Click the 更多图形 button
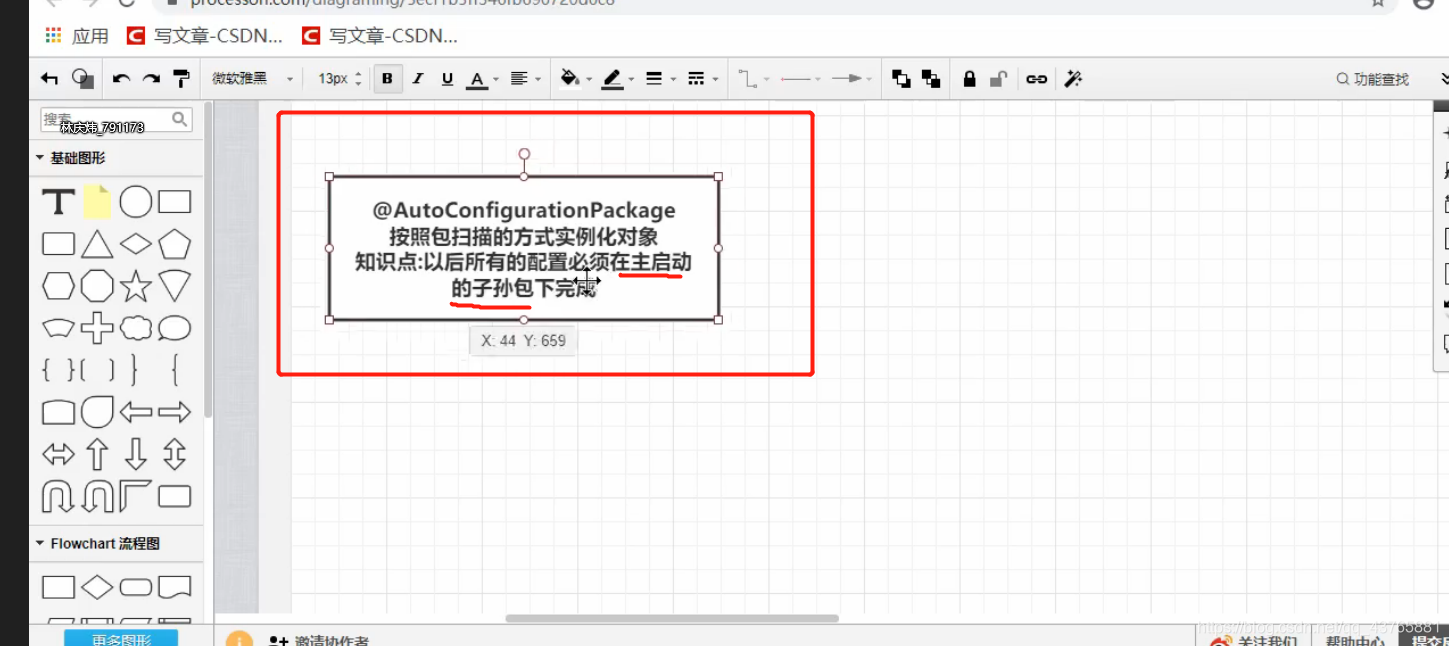Screen dimensions: 1449x646 (x=121, y=638)
